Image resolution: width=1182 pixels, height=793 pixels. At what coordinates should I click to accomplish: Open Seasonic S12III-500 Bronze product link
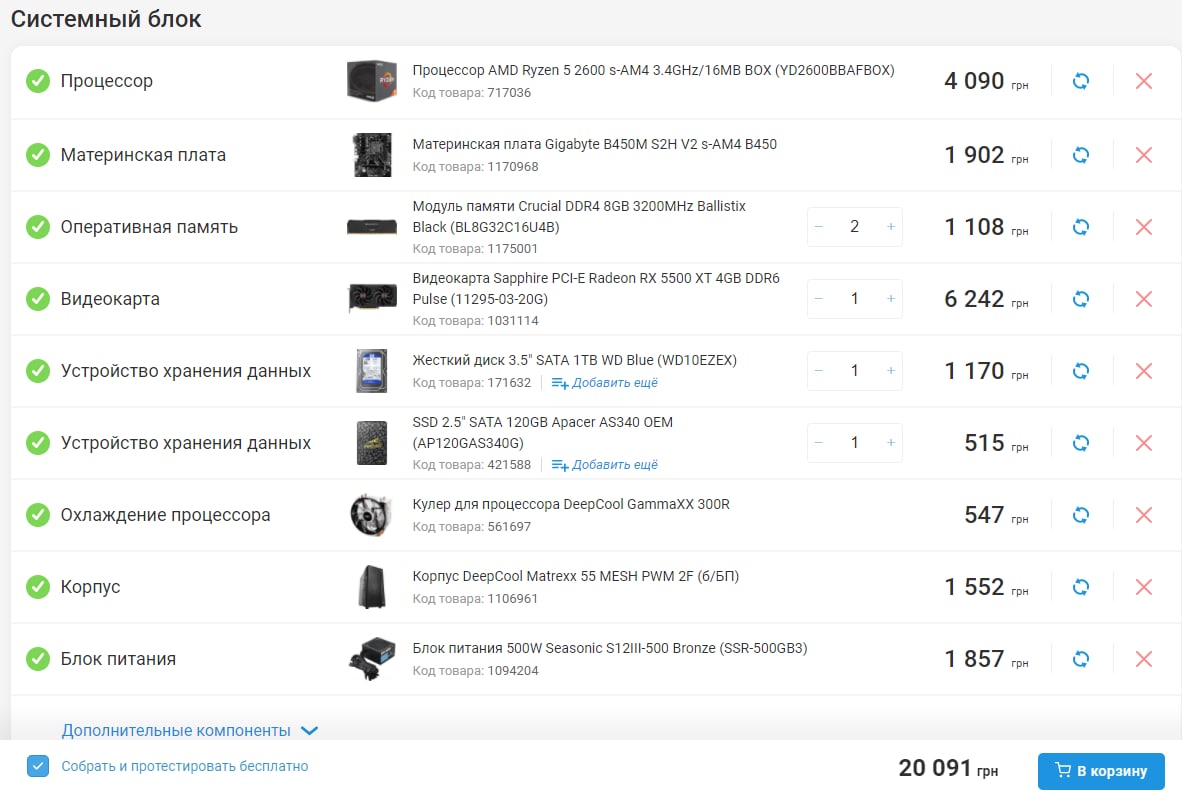click(x=610, y=648)
